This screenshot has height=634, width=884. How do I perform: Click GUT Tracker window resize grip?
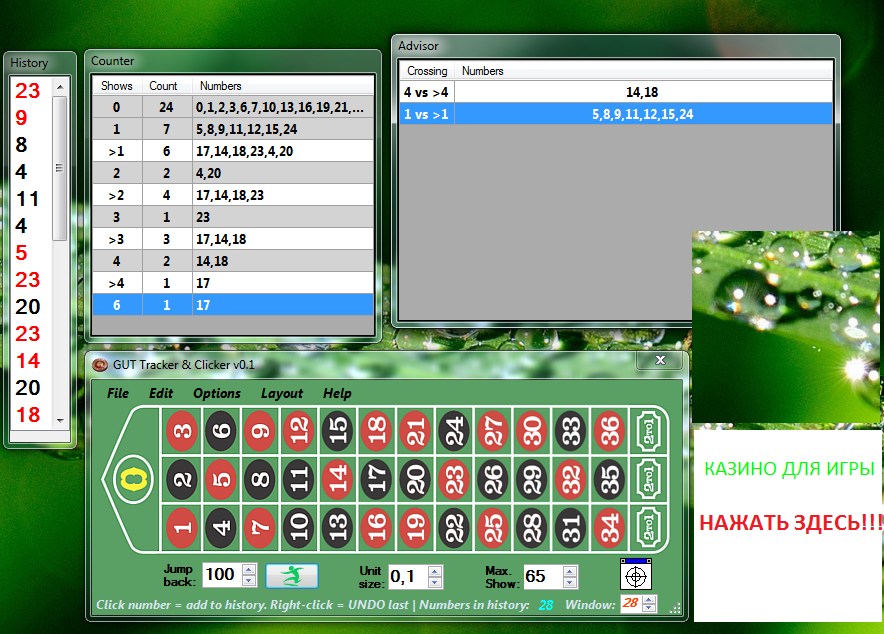tap(675, 608)
